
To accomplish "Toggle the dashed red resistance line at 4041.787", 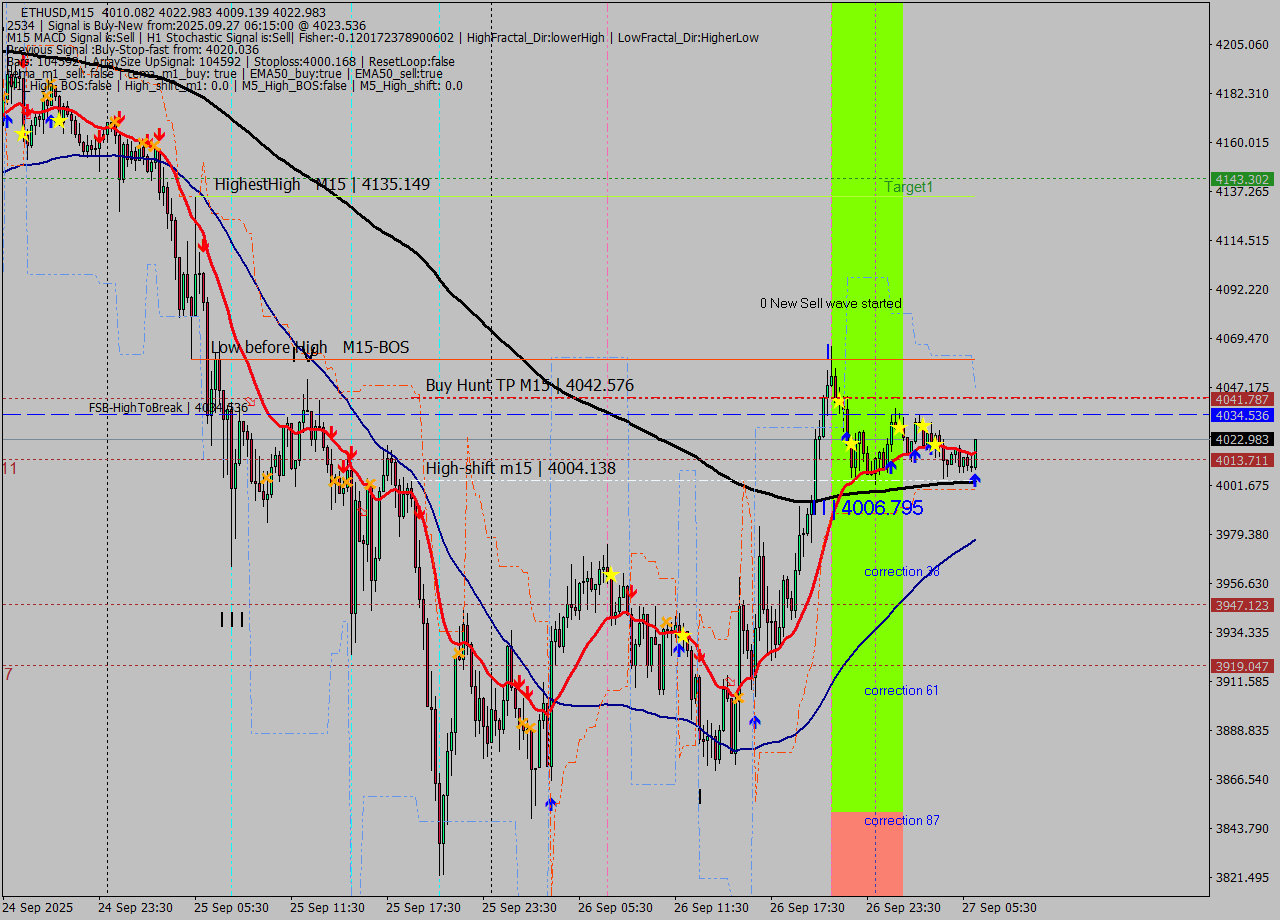I will point(600,399).
